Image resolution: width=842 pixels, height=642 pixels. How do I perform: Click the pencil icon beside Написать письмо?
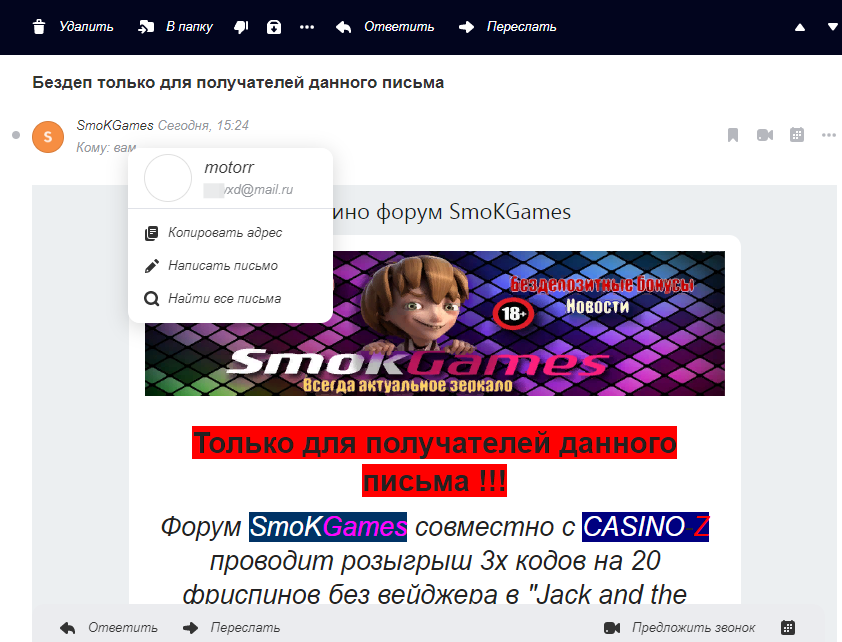pyautogui.click(x=152, y=266)
